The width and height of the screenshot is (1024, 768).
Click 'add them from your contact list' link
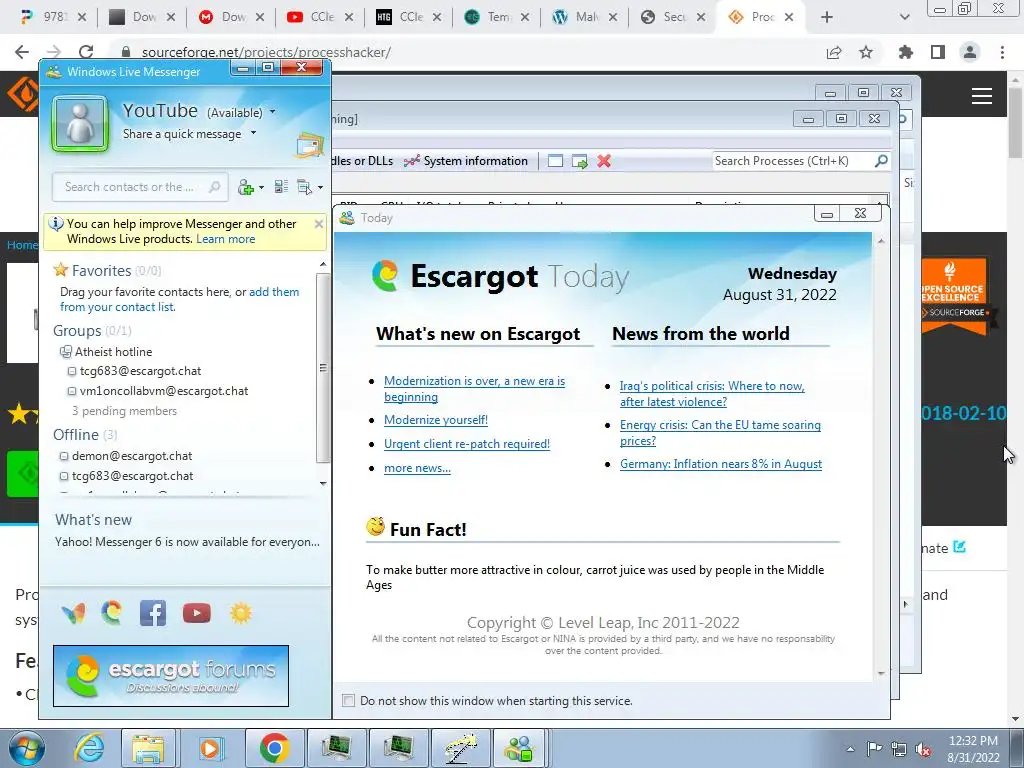pos(180,299)
